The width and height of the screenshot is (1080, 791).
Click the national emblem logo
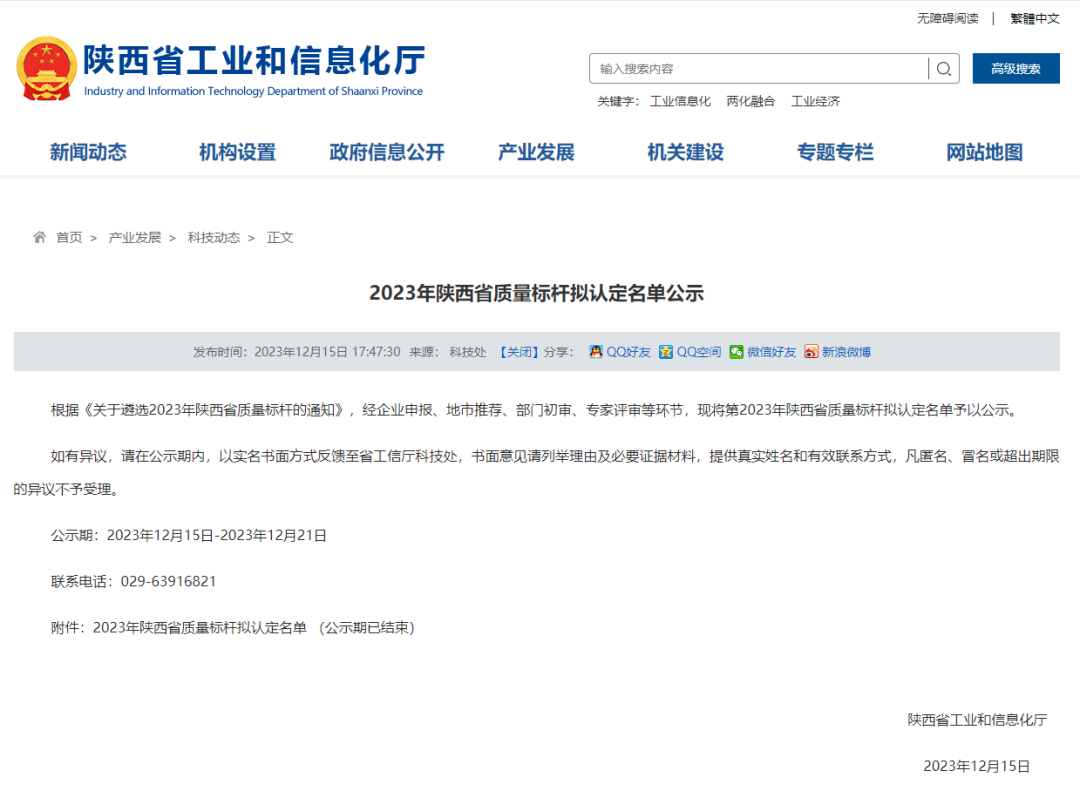[46, 68]
